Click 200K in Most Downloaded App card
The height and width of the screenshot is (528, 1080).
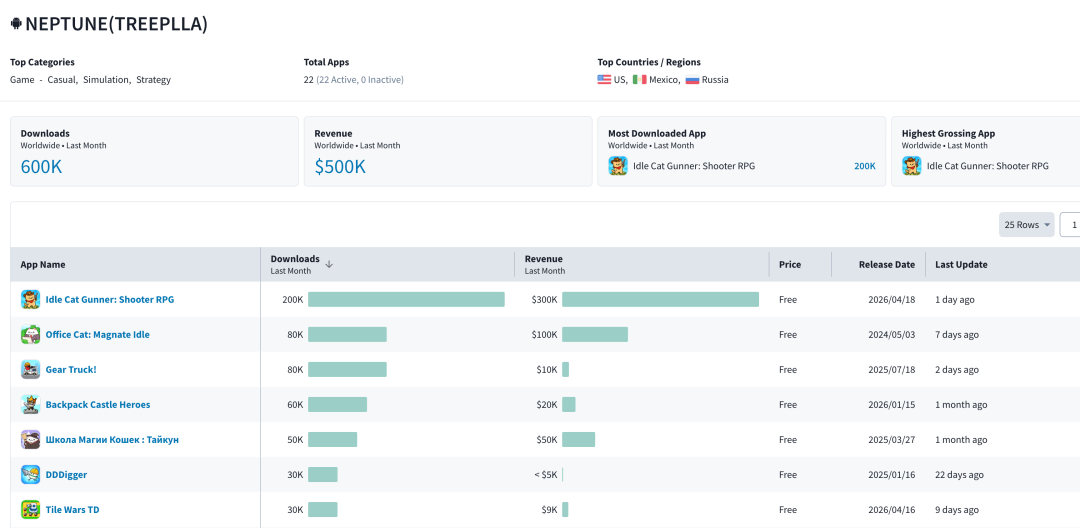[865, 166]
